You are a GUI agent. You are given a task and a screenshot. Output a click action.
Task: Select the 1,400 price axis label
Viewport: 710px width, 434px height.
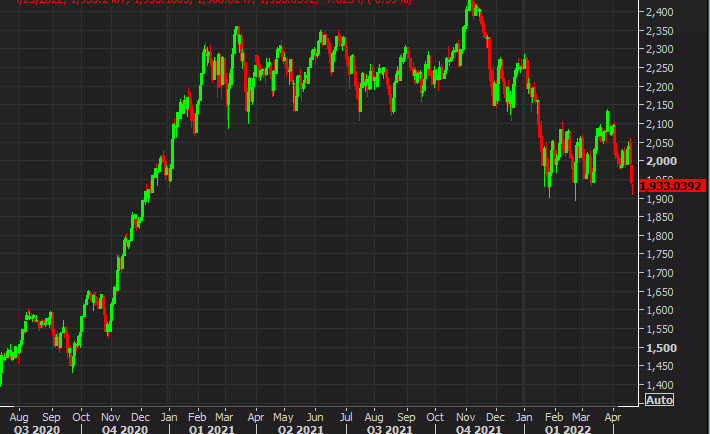pyautogui.click(x=657, y=385)
